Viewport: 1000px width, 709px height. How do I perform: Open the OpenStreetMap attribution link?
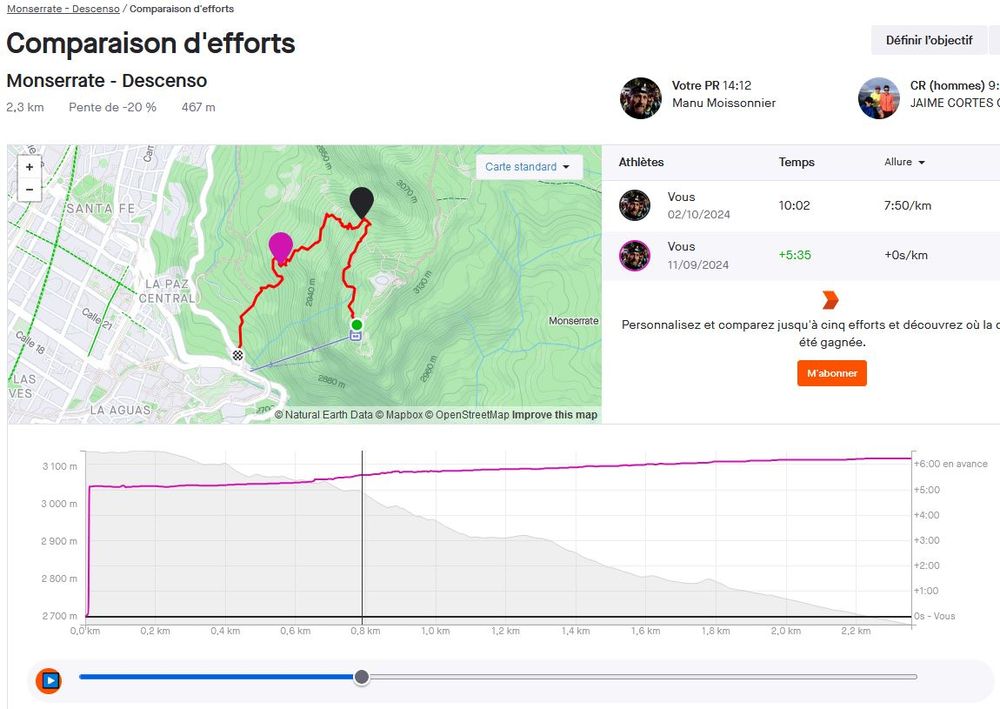click(x=469, y=415)
